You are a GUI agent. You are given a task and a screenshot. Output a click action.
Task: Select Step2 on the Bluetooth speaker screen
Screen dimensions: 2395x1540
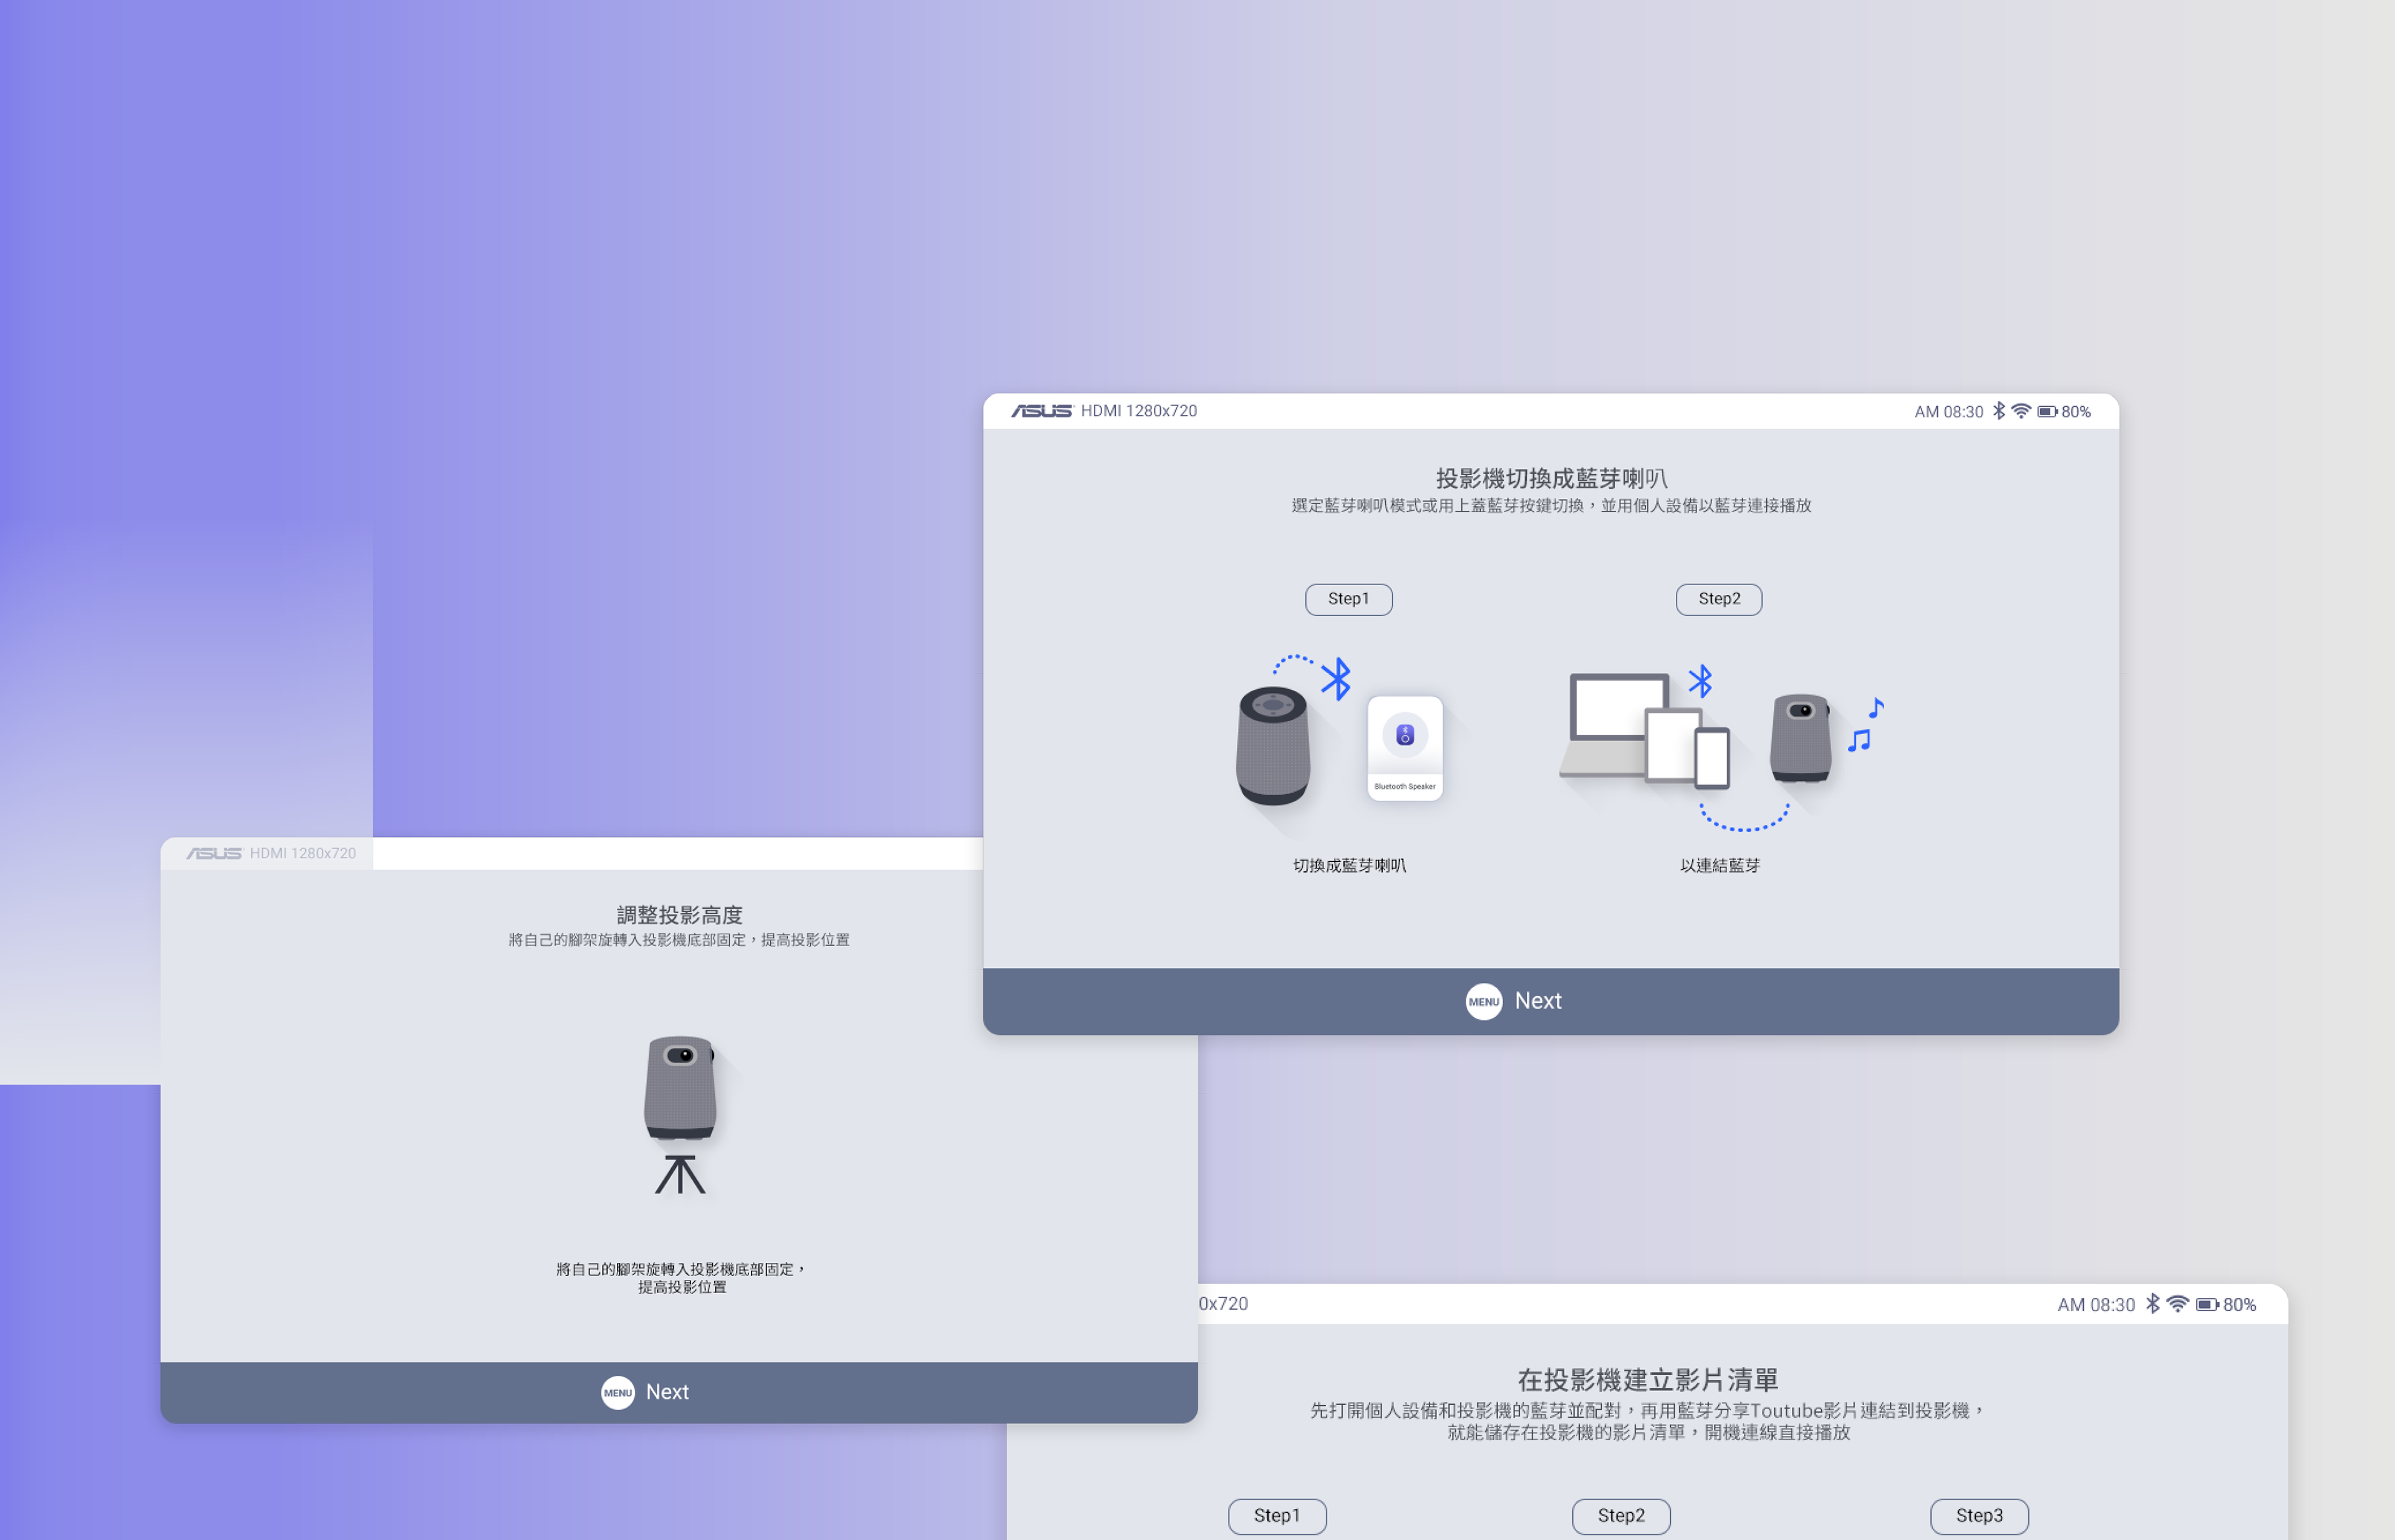tap(1719, 599)
